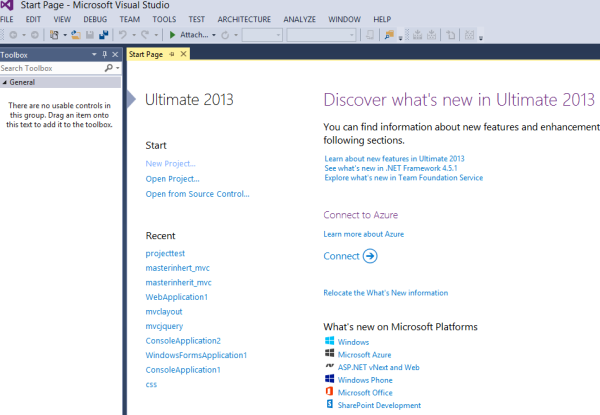Click the Open File folder icon
600x415 pixels.
(76, 35)
